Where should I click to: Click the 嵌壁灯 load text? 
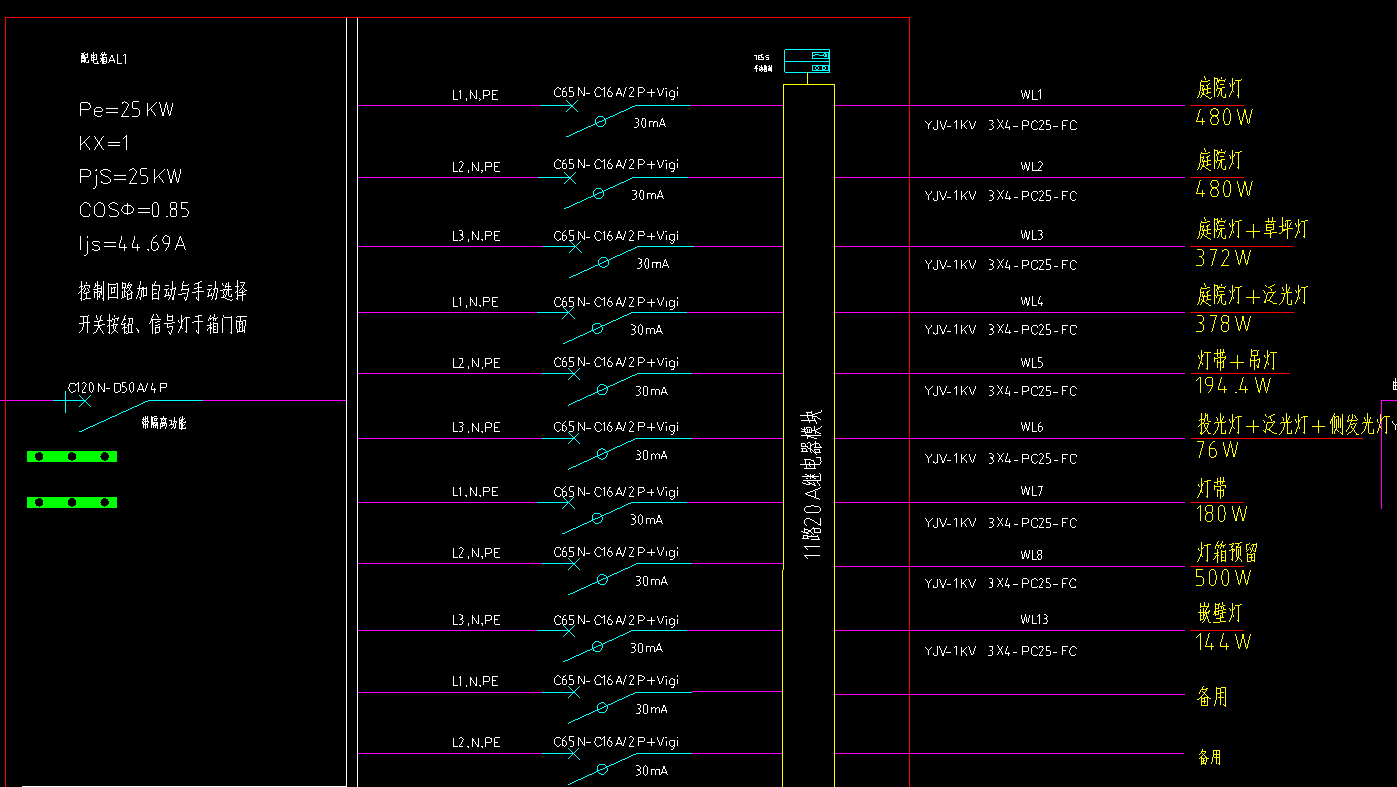coord(1219,613)
